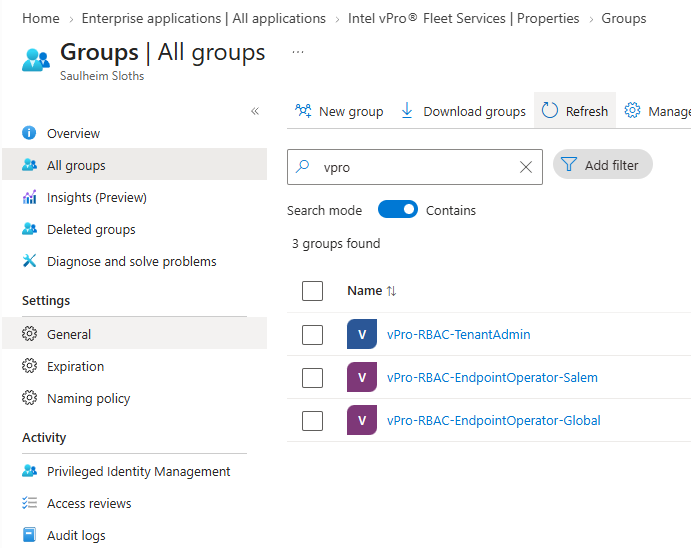Check the vPro-RBAC-EndpointOperator-Global row checkbox

click(312, 421)
